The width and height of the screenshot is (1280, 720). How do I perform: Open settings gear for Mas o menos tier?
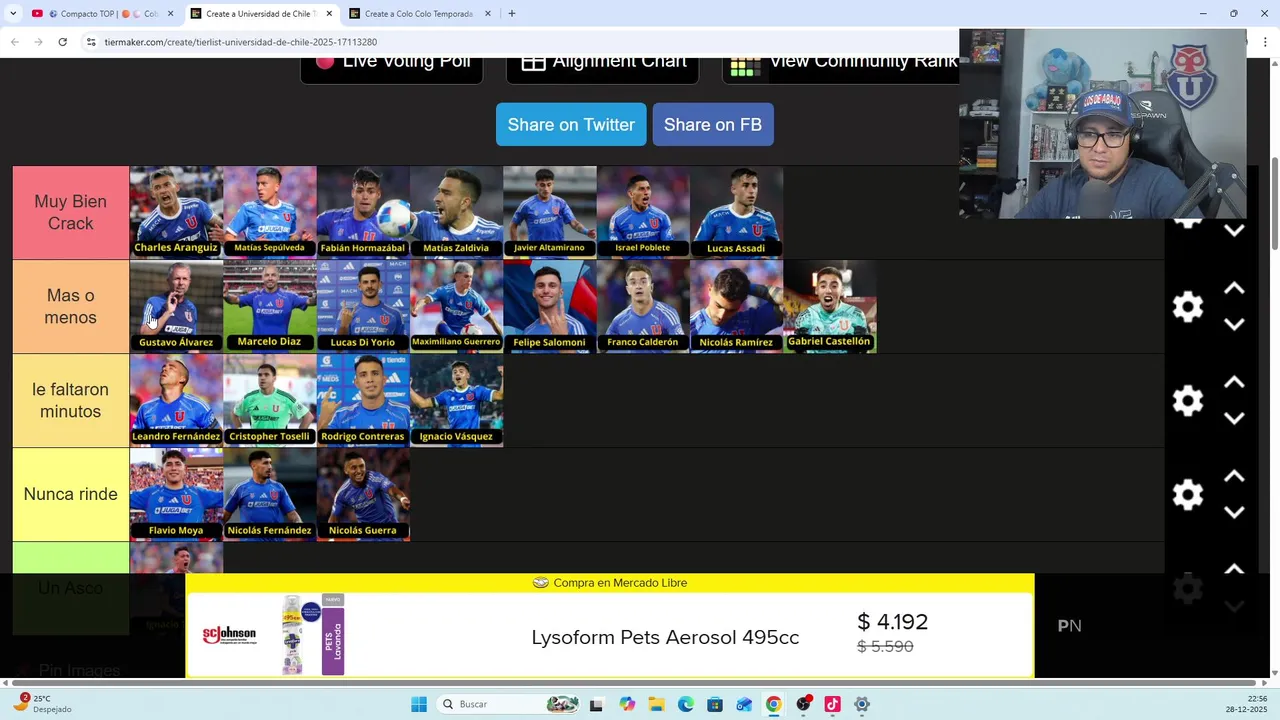1187,307
